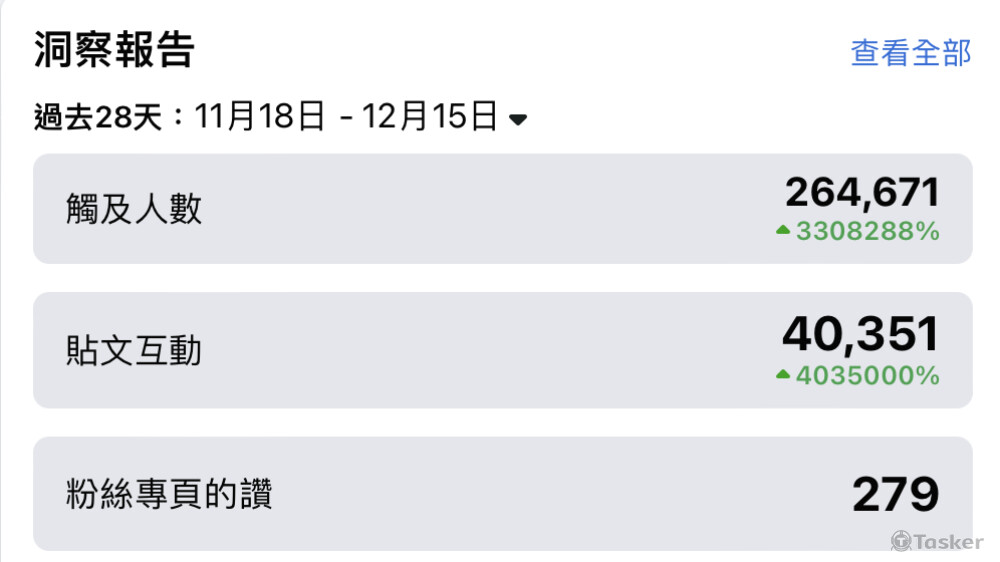
Task: Expand the date range dropdown arrow
Action: tap(518, 120)
